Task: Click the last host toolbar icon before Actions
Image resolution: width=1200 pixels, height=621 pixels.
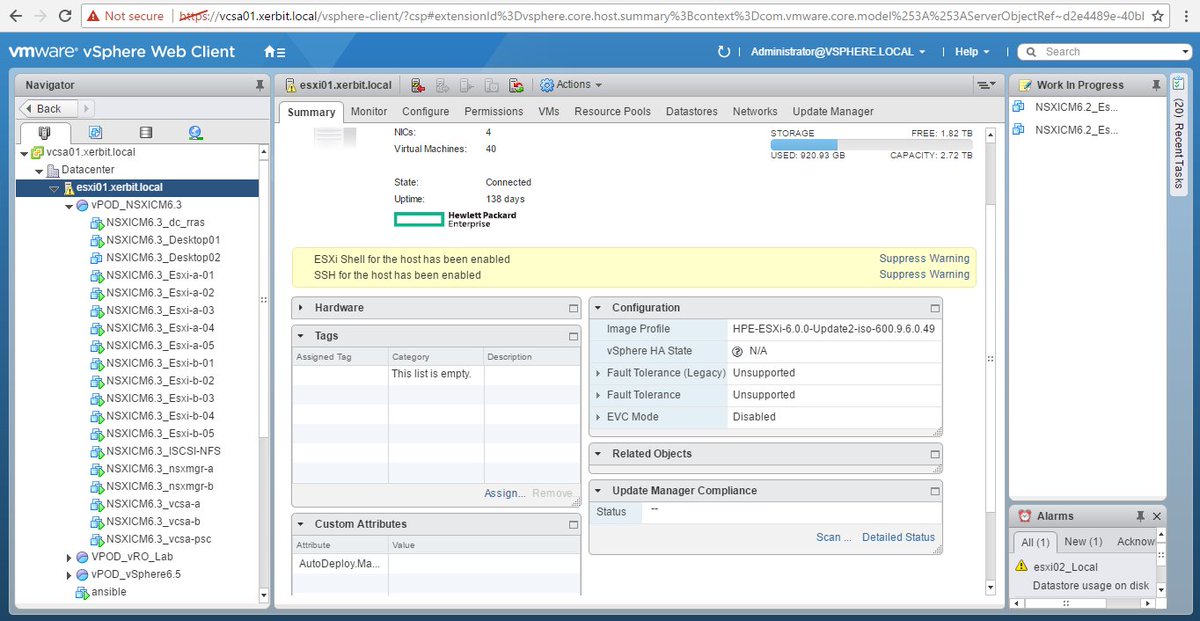Action: 516,85
